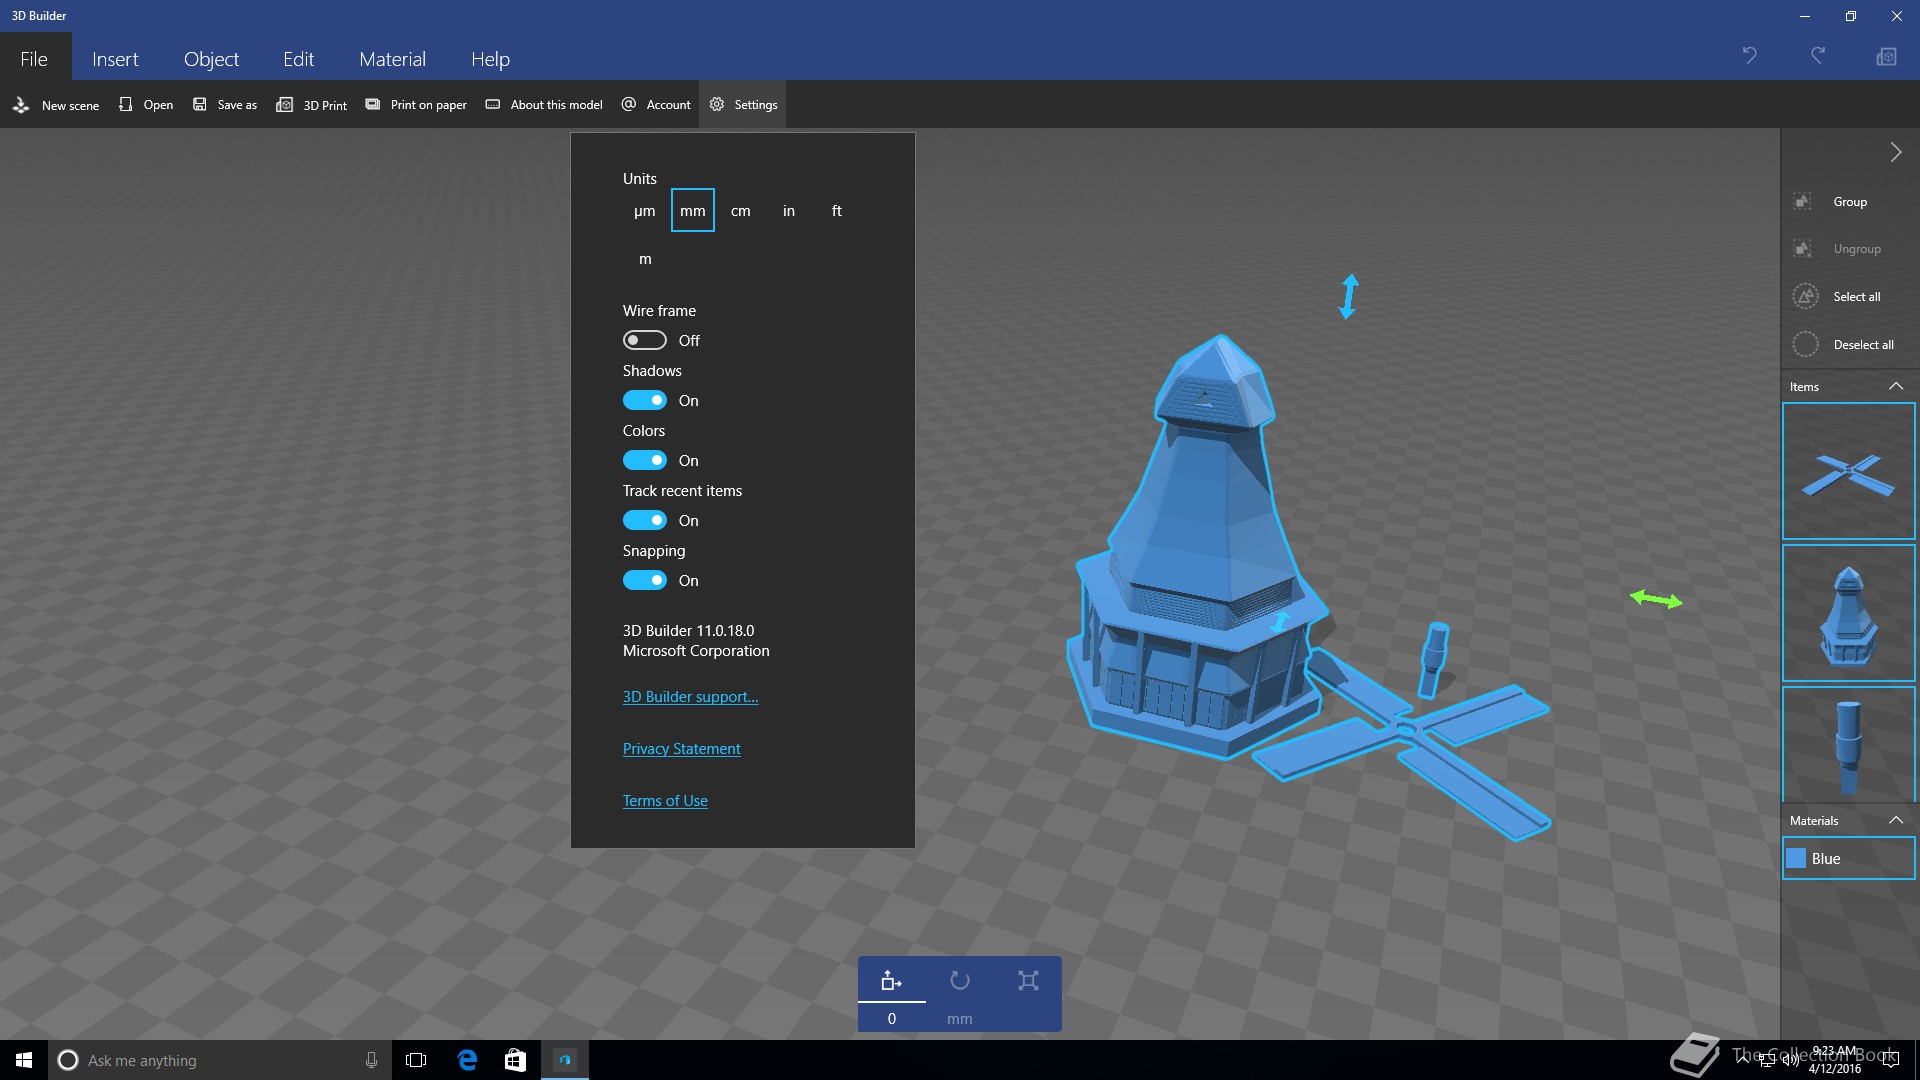The width and height of the screenshot is (1920, 1080).
Task: Open a file with the Open icon
Action: (125, 104)
